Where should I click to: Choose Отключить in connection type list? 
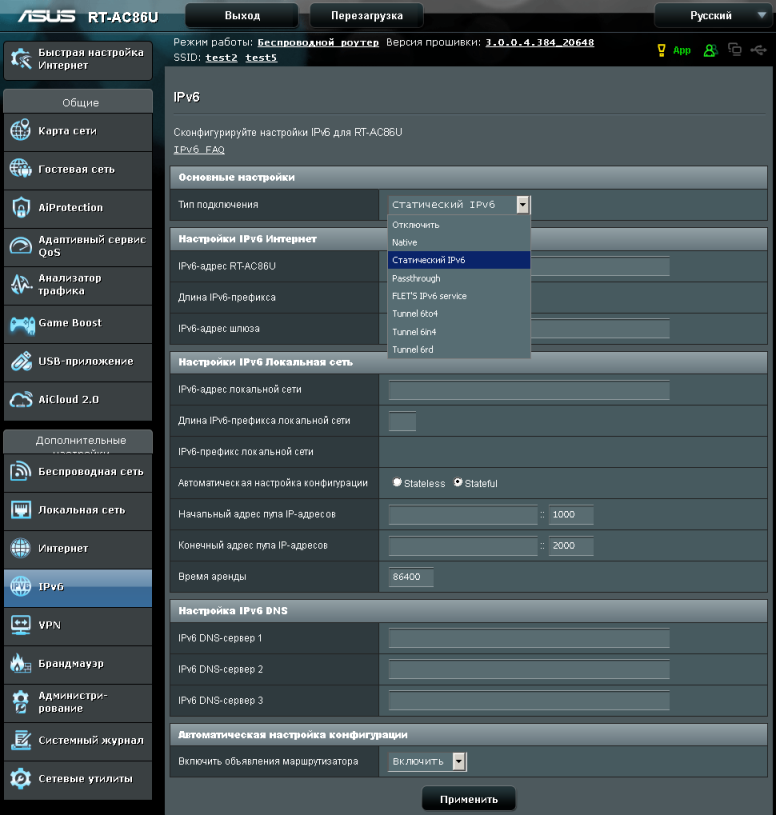click(459, 225)
